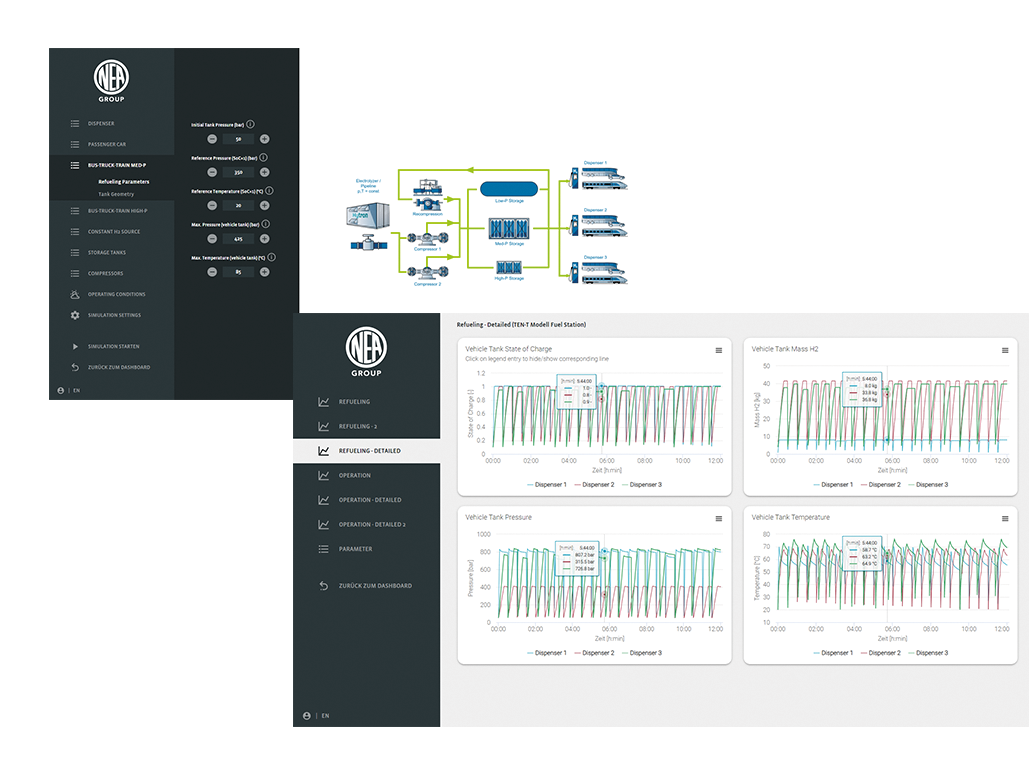The image size is (1029, 772).
Task: Select Tank Geometry submenu item
Action: pyautogui.click(x=116, y=194)
